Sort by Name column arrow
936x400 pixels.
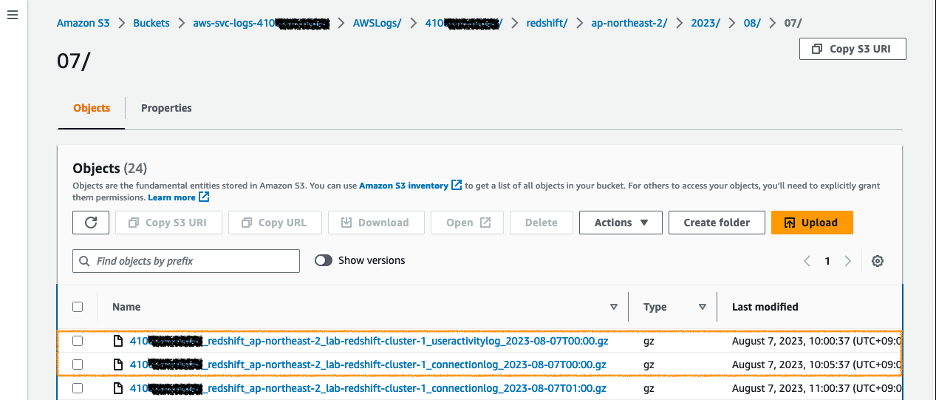coord(613,307)
